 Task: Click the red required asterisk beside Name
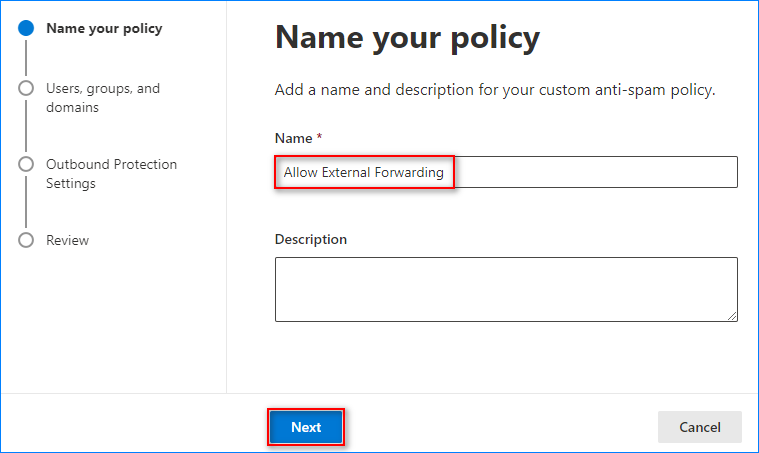pos(319,136)
